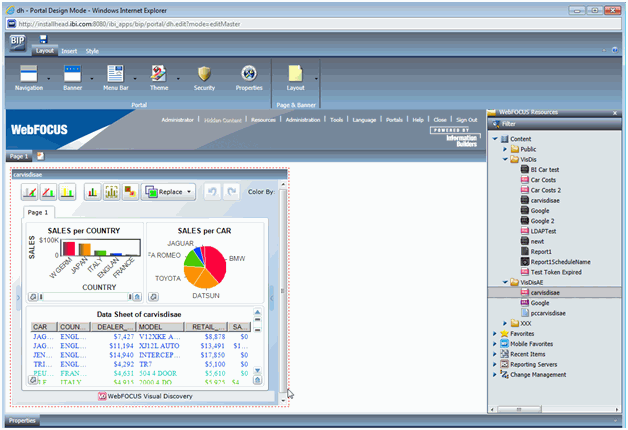Click the Help link in banner
The image size is (628, 430).
tap(418, 120)
